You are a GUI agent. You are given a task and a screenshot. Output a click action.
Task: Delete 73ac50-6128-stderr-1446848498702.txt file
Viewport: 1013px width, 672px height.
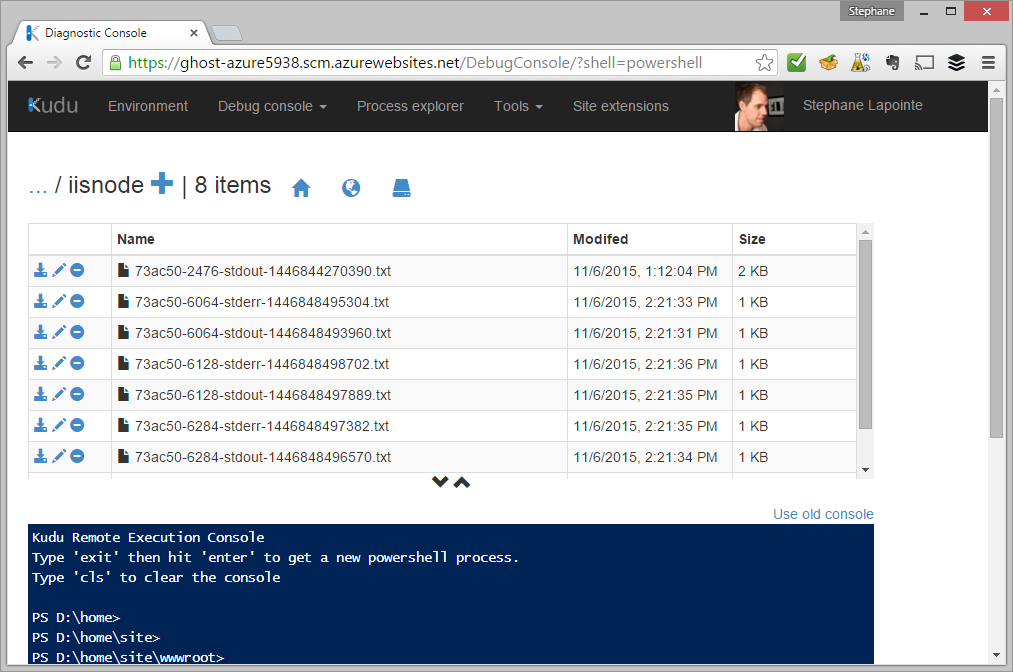click(77, 363)
